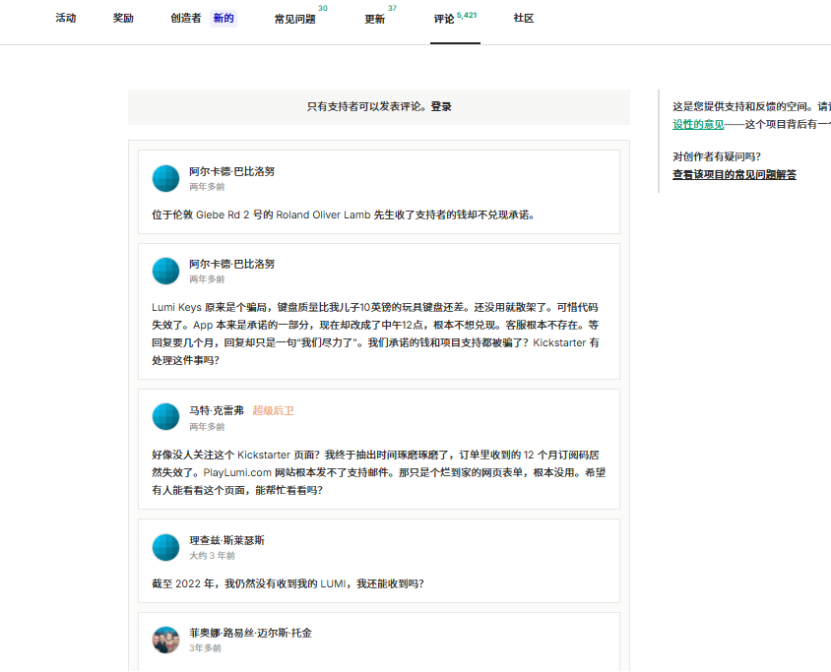Click the username 马特·克雷弗
The height and width of the screenshot is (672, 831).
216,411
